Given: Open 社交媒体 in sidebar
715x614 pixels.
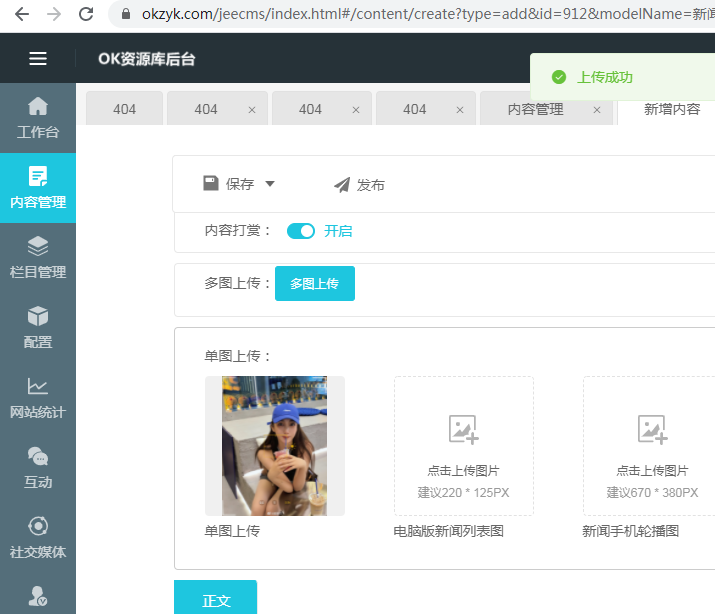Looking at the screenshot, I should 38,537.
